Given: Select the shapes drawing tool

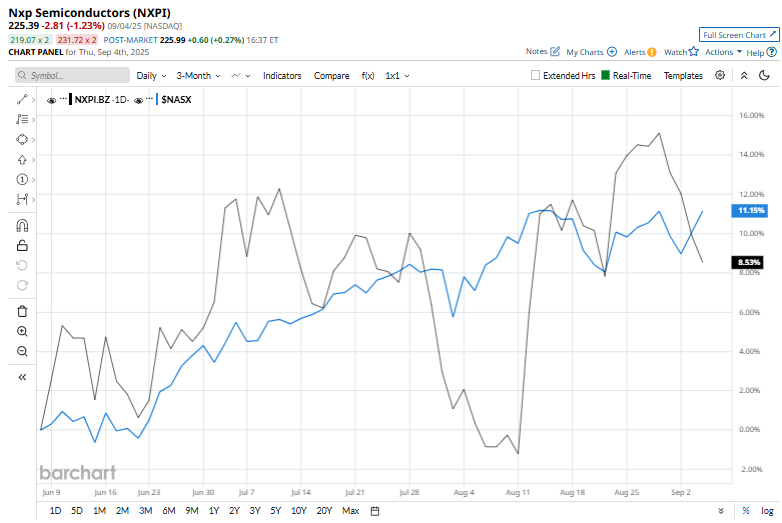Looking at the screenshot, I should point(21,140).
